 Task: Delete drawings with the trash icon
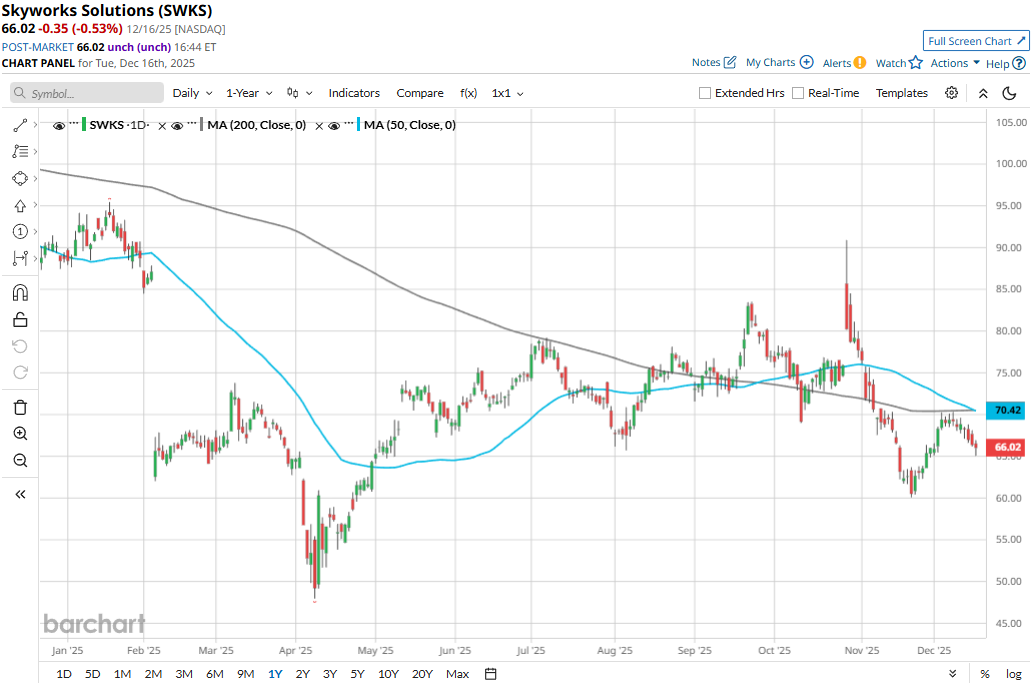coord(20,407)
